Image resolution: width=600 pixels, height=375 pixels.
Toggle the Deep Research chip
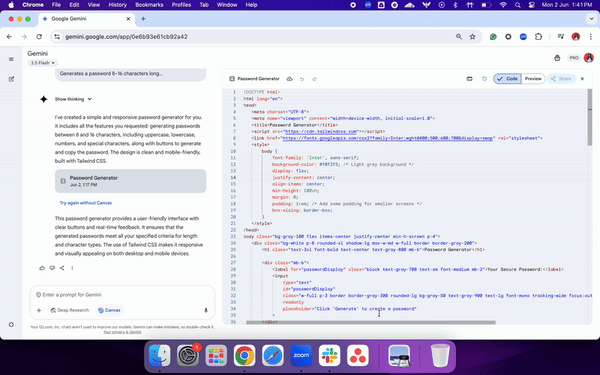[x=70, y=310]
